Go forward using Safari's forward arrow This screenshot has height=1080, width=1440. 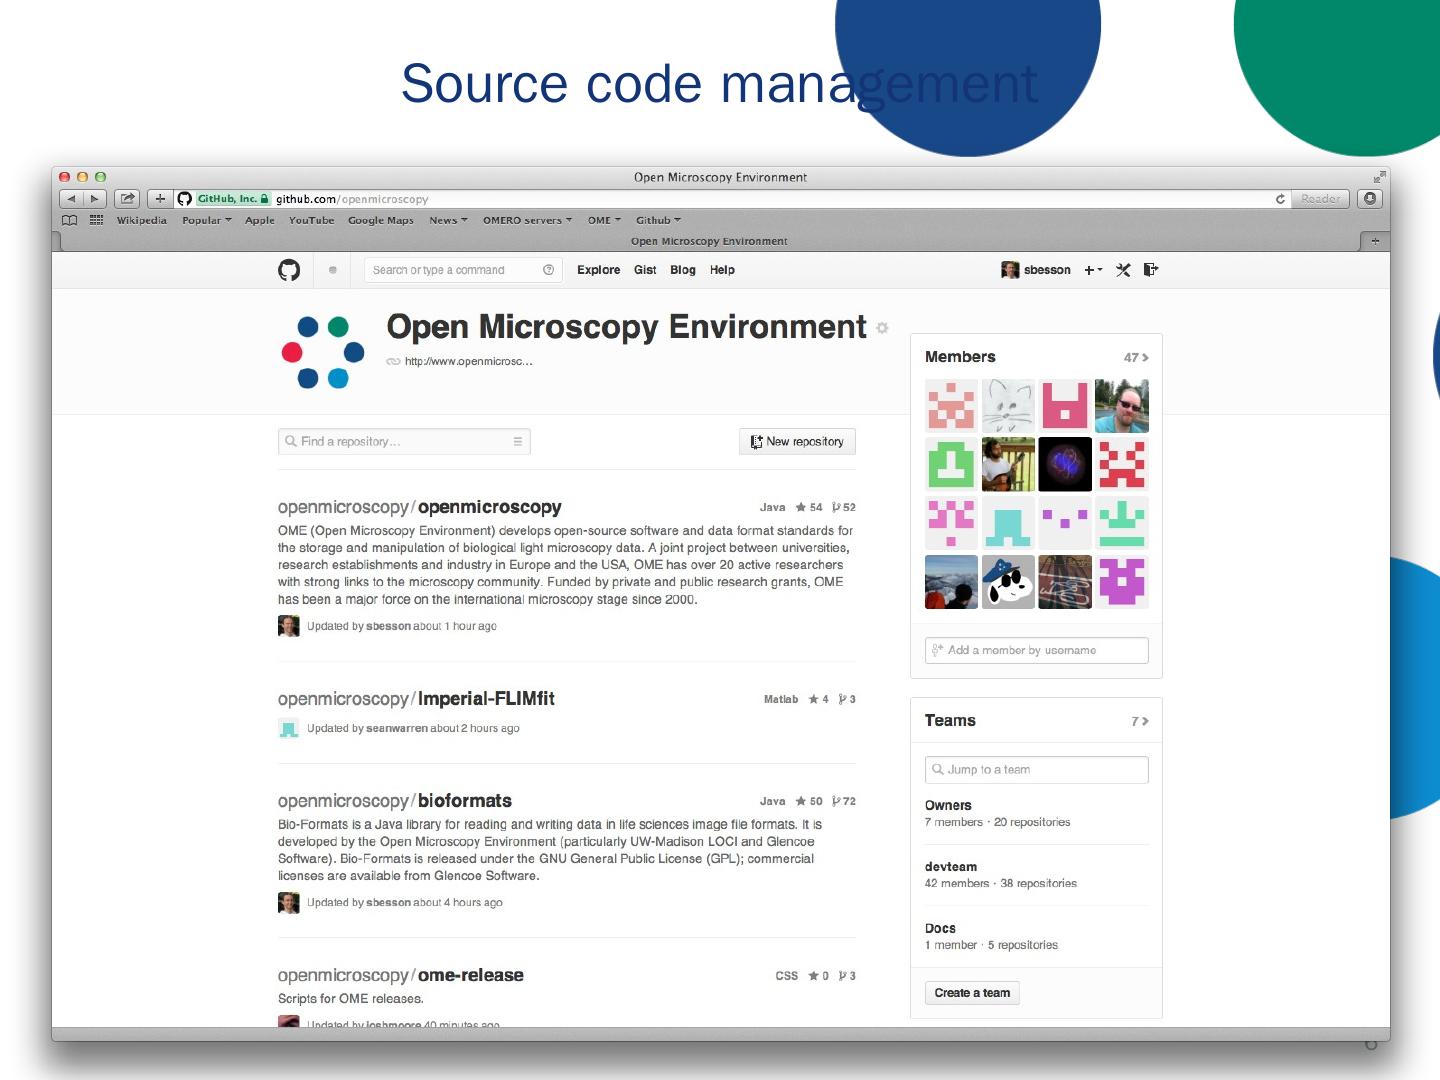click(95, 199)
